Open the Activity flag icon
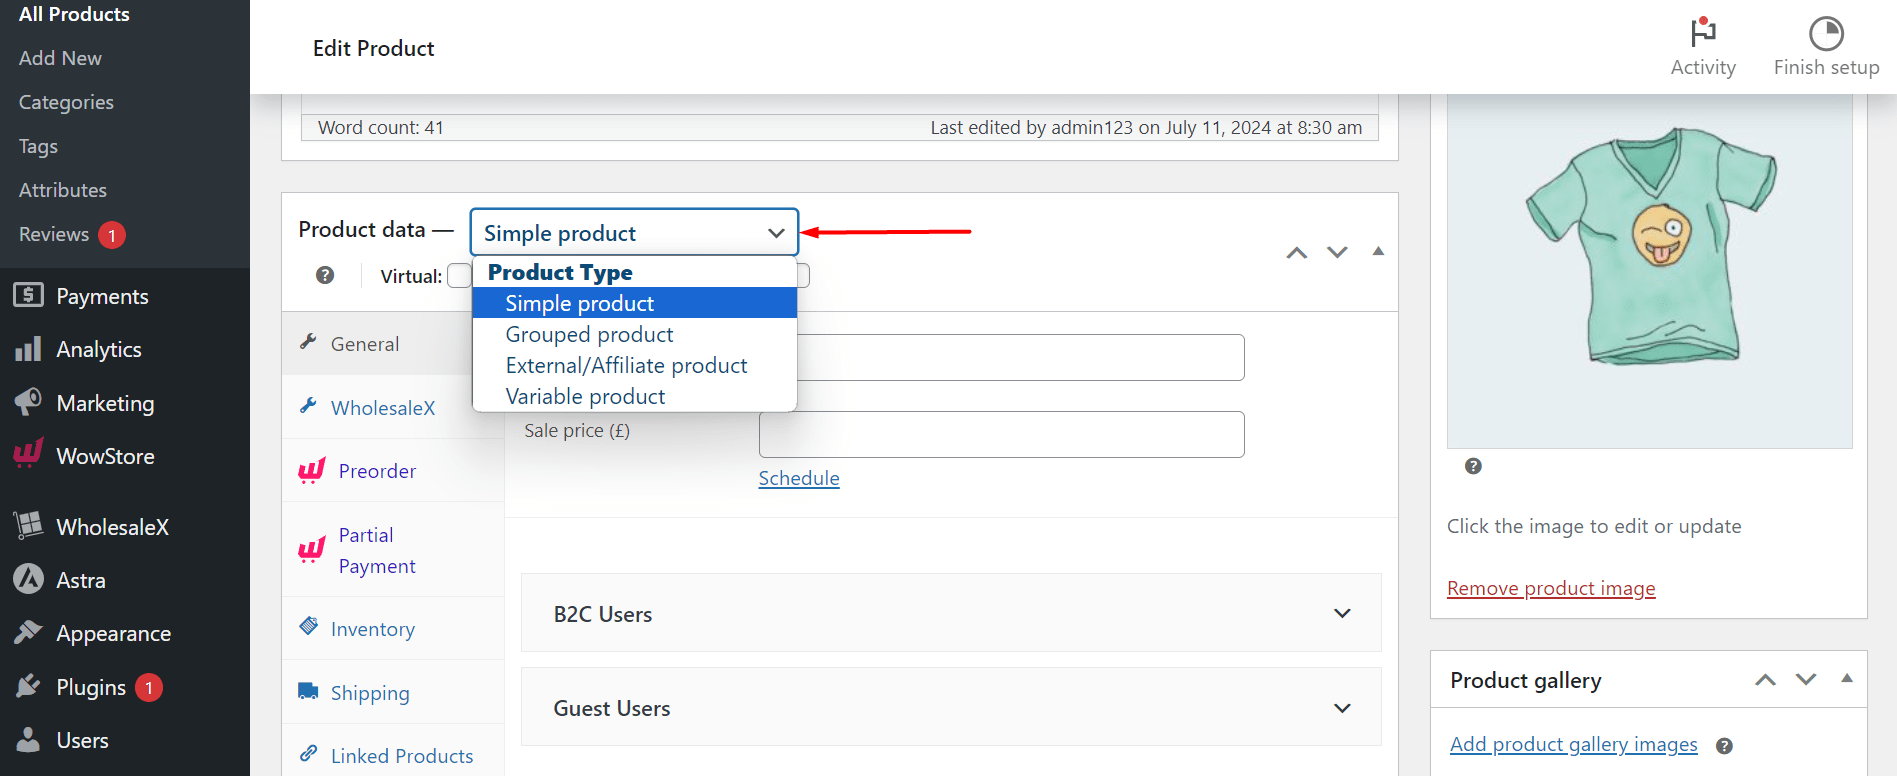1897x776 pixels. (1702, 33)
